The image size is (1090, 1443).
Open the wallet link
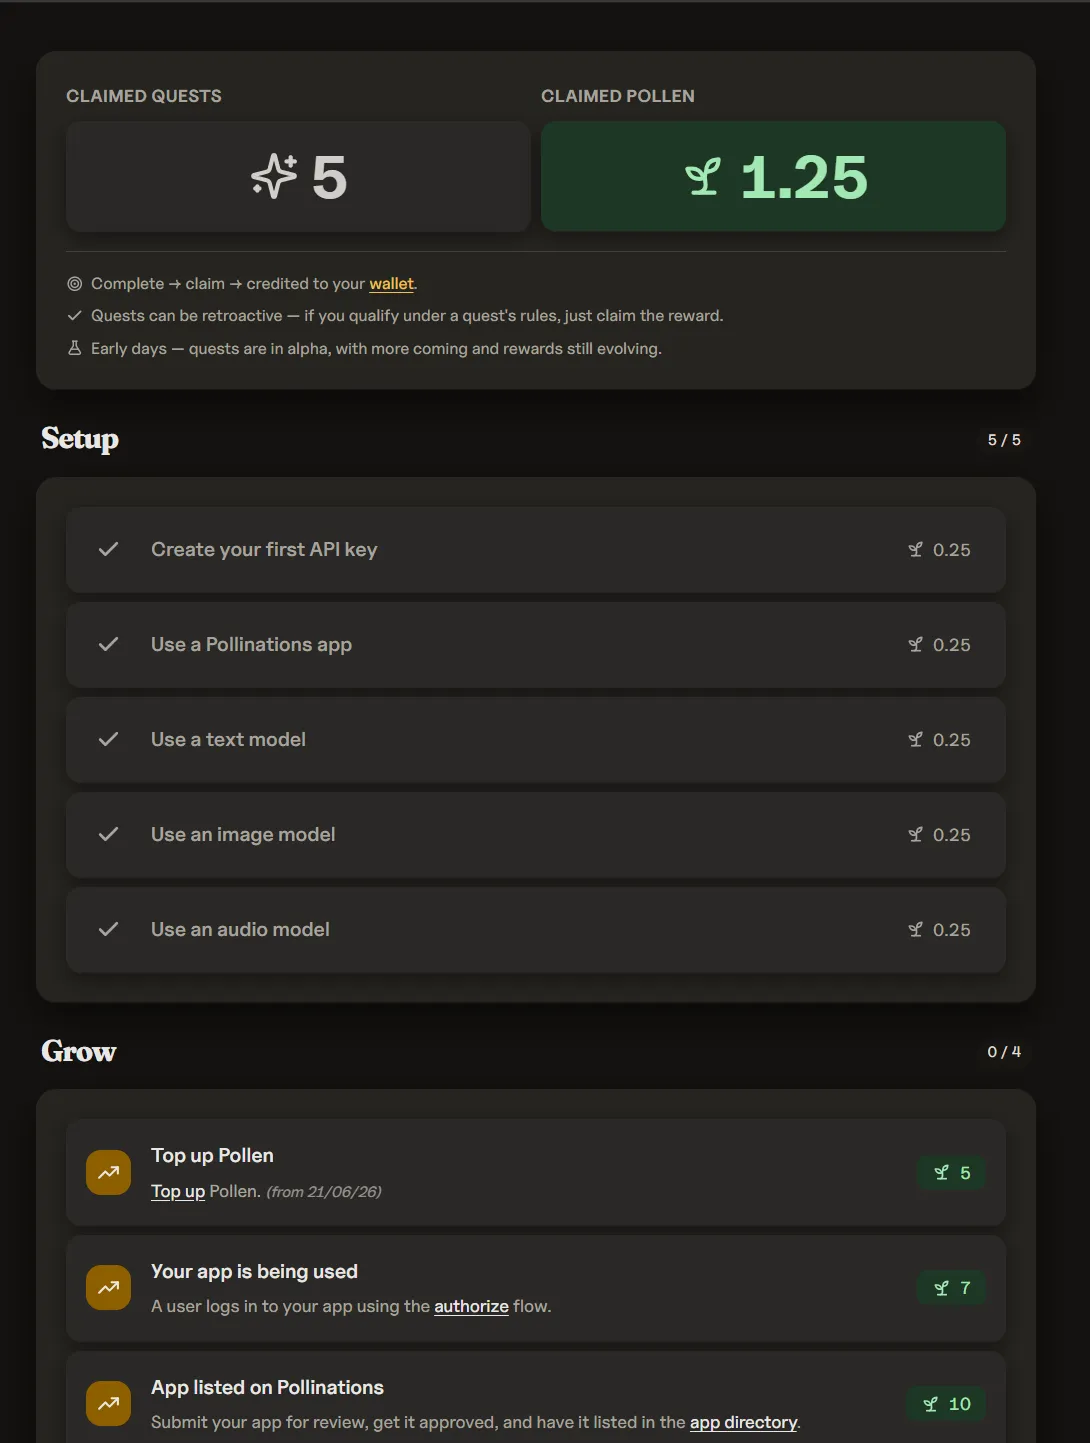(391, 284)
